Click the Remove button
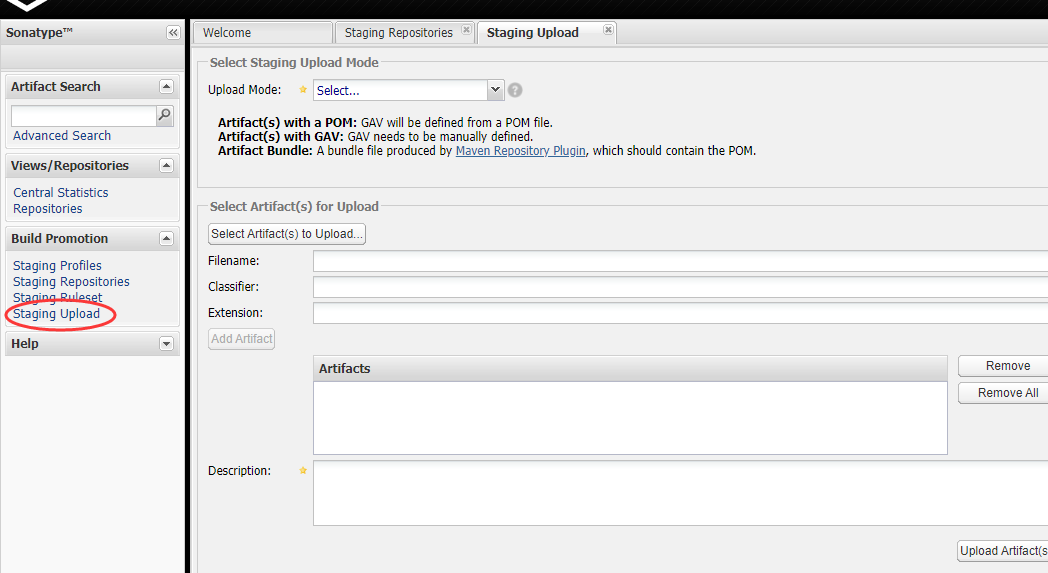1048x573 pixels. pos(1003,366)
